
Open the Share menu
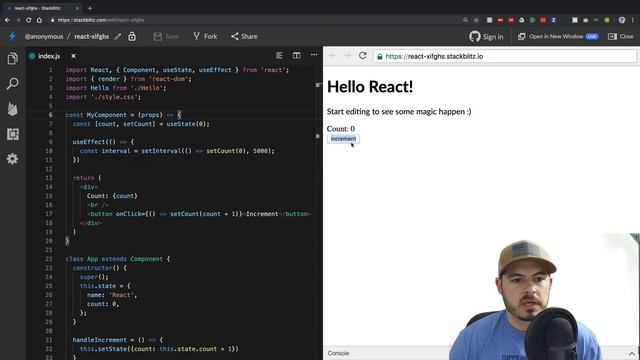pos(244,36)
